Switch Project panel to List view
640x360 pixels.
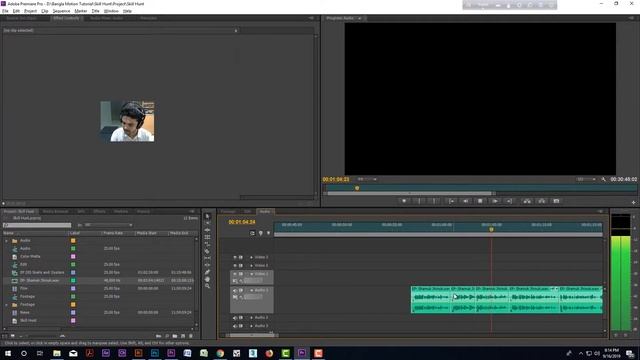(5, 336)
